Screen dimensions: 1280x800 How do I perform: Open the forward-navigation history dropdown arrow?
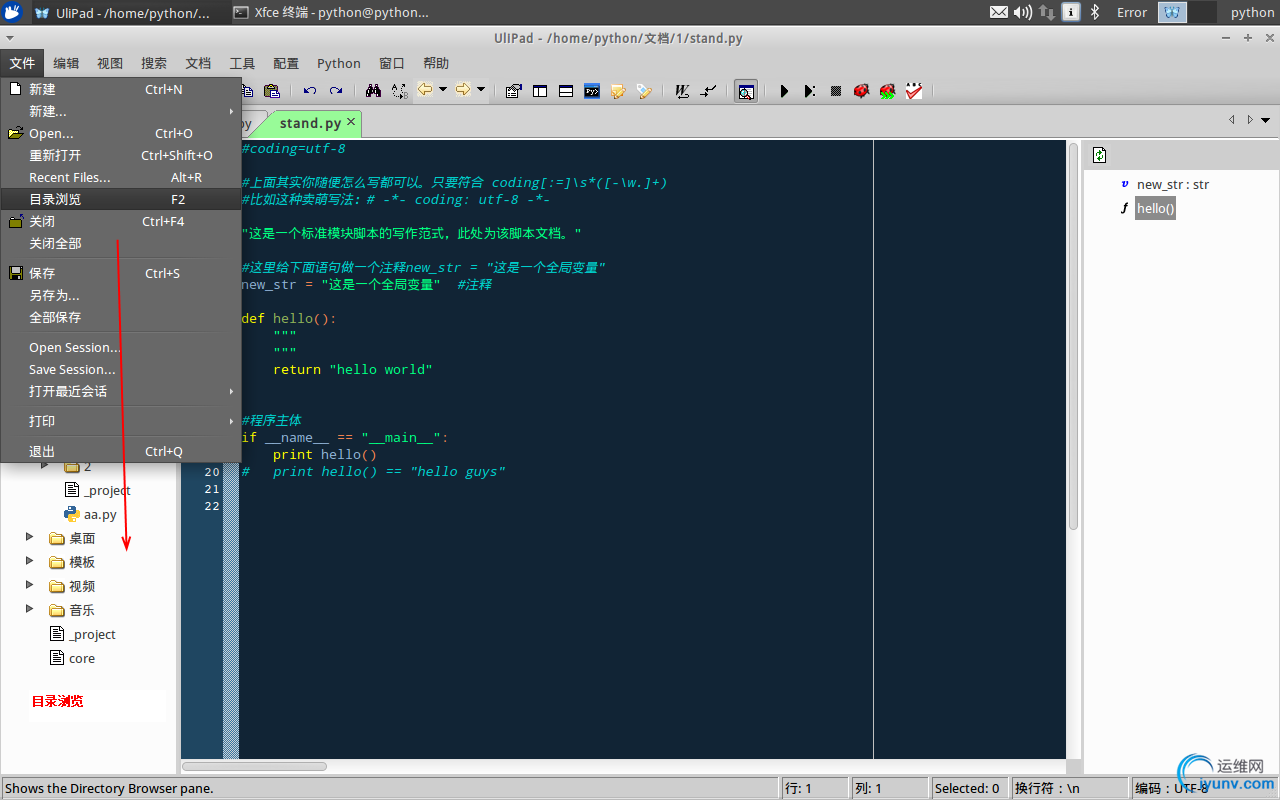[x=481, y=90]
